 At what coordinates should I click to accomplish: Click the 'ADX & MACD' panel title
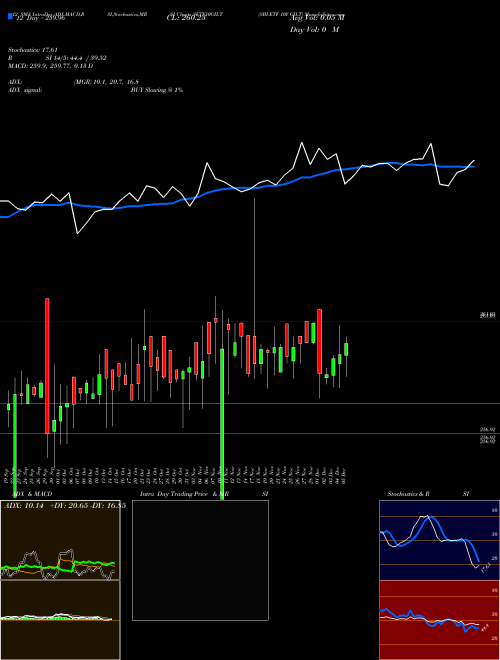[x=32, y=494]
